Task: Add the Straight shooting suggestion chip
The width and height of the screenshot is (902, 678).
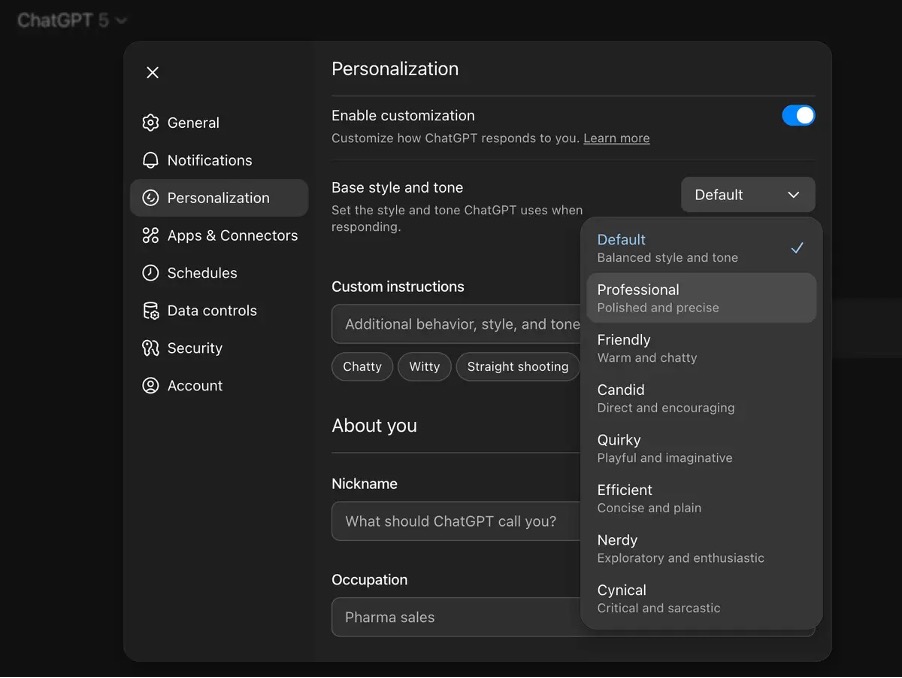Action: click(517, 367)
